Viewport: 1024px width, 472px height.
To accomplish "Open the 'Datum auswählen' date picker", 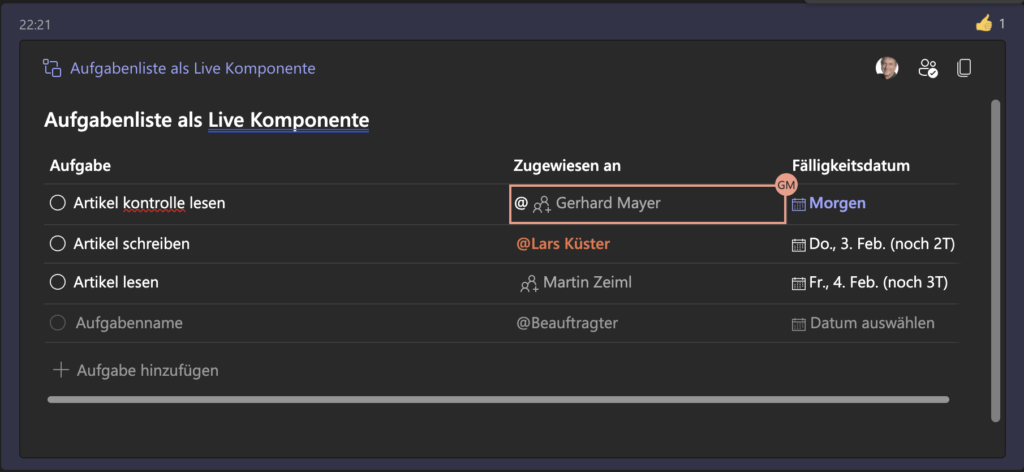I will click(863, 323).
